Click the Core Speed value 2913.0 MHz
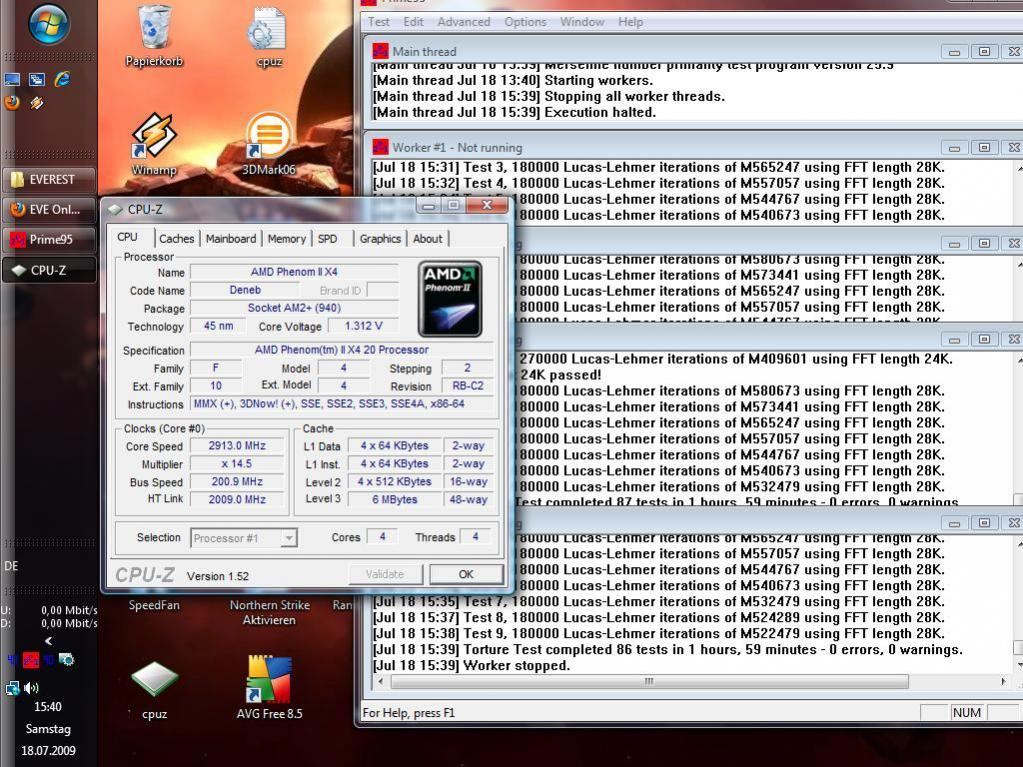 237,445
